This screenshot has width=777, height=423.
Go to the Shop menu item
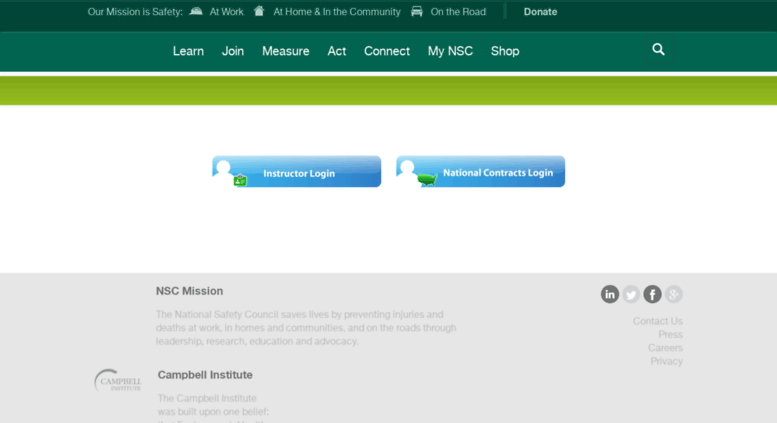(505, 51)
